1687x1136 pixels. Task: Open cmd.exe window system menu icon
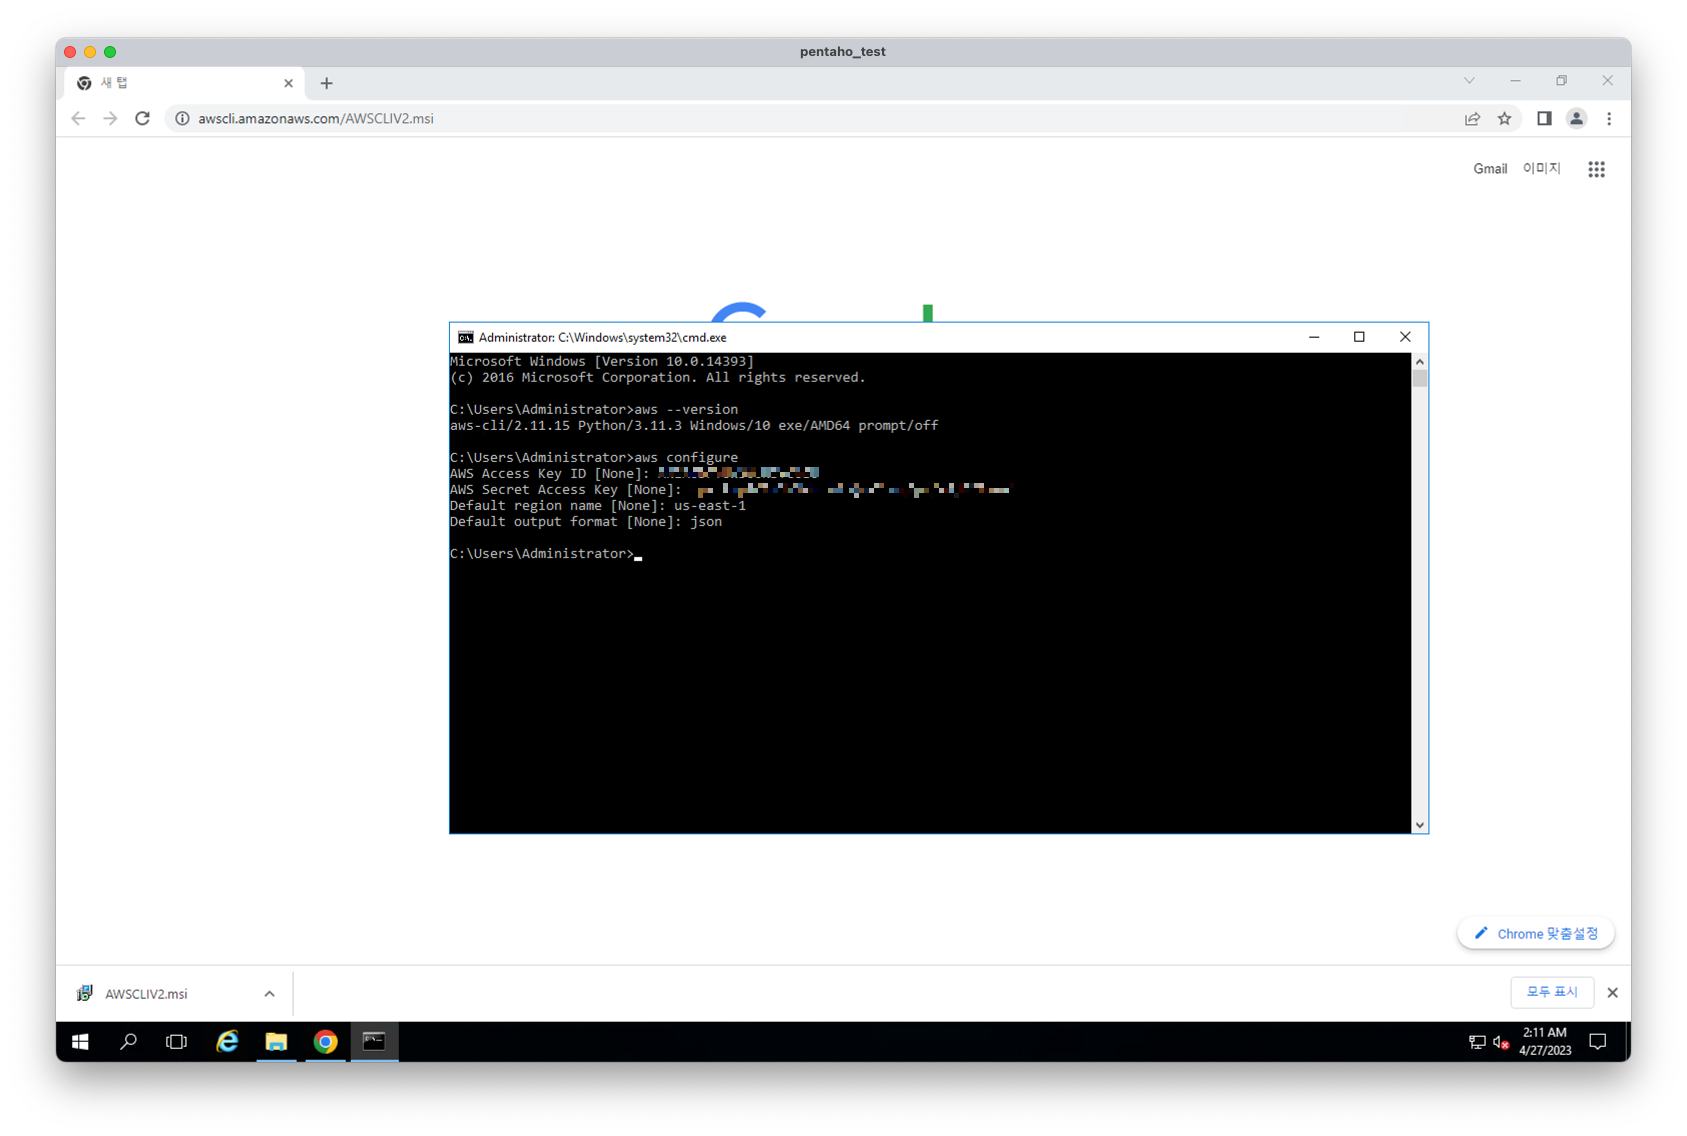pyautogui.click(x=465, y=338)
